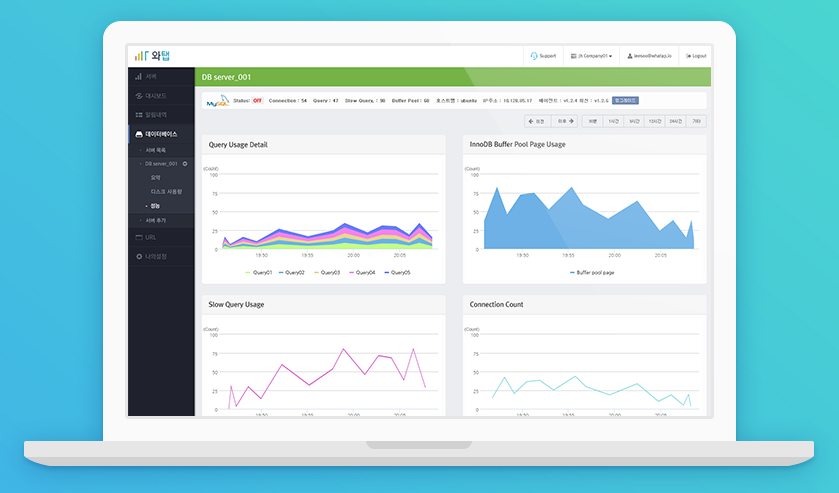Click the InnoDB Buffer Pool Page Usage title
The height and width of the screenshot is (493, 839).
click(517, 145)
